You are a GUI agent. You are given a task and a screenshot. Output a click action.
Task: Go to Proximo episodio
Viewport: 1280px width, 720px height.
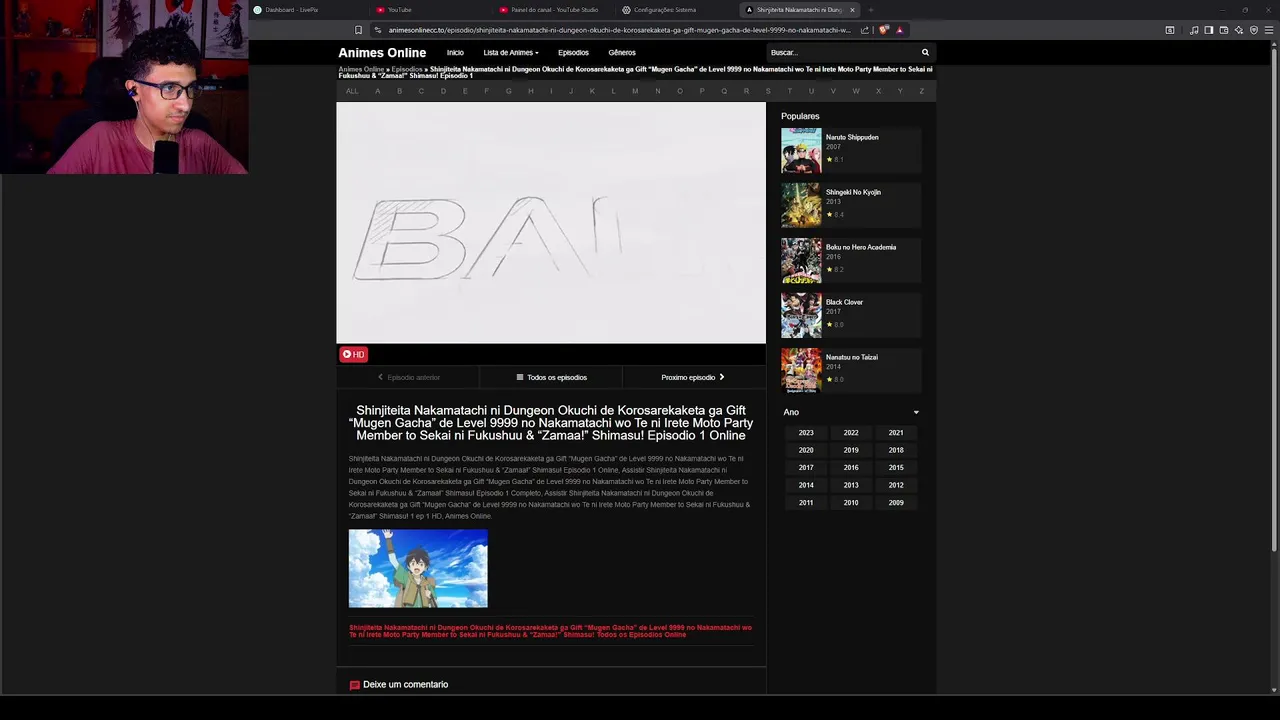[x=692, y=377]
